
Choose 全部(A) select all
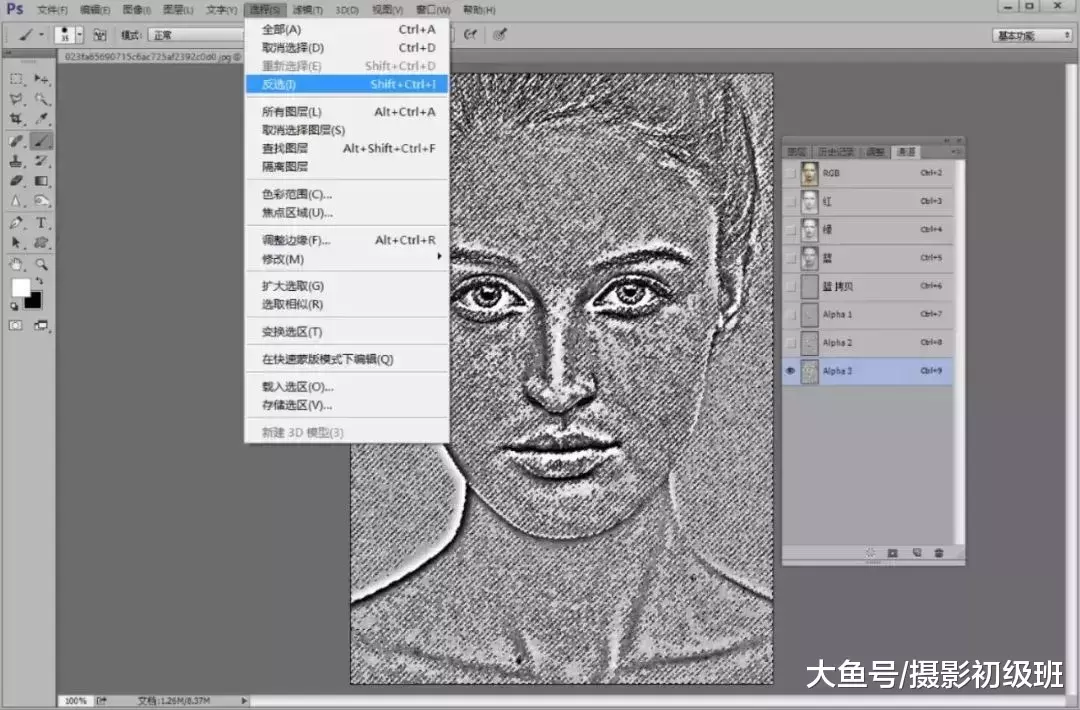tap(346, 30)
